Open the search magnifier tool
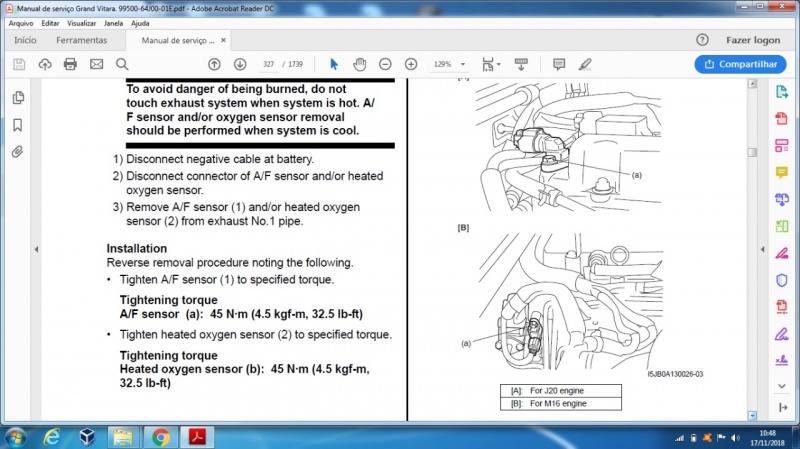Viewport: 800px width, 449px height. coord(122,64)
